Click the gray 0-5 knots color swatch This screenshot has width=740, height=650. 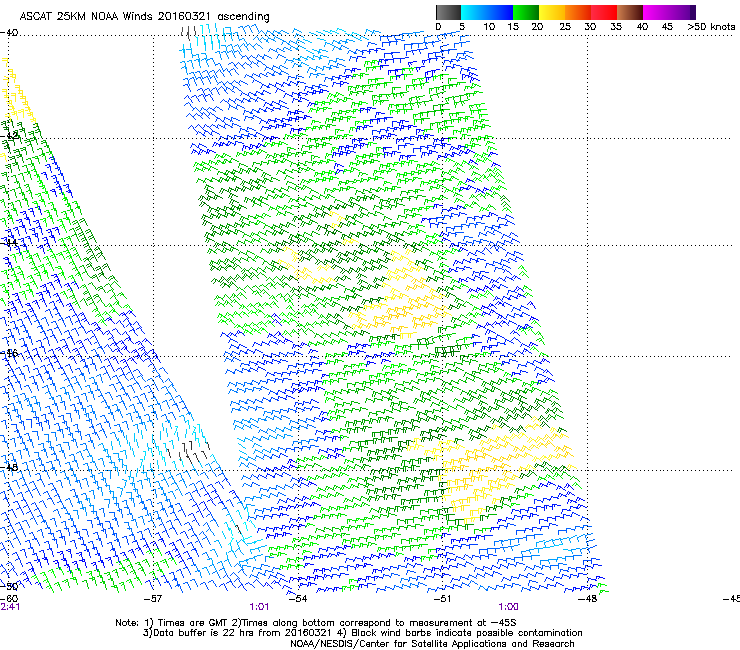[x=448, y=12]
